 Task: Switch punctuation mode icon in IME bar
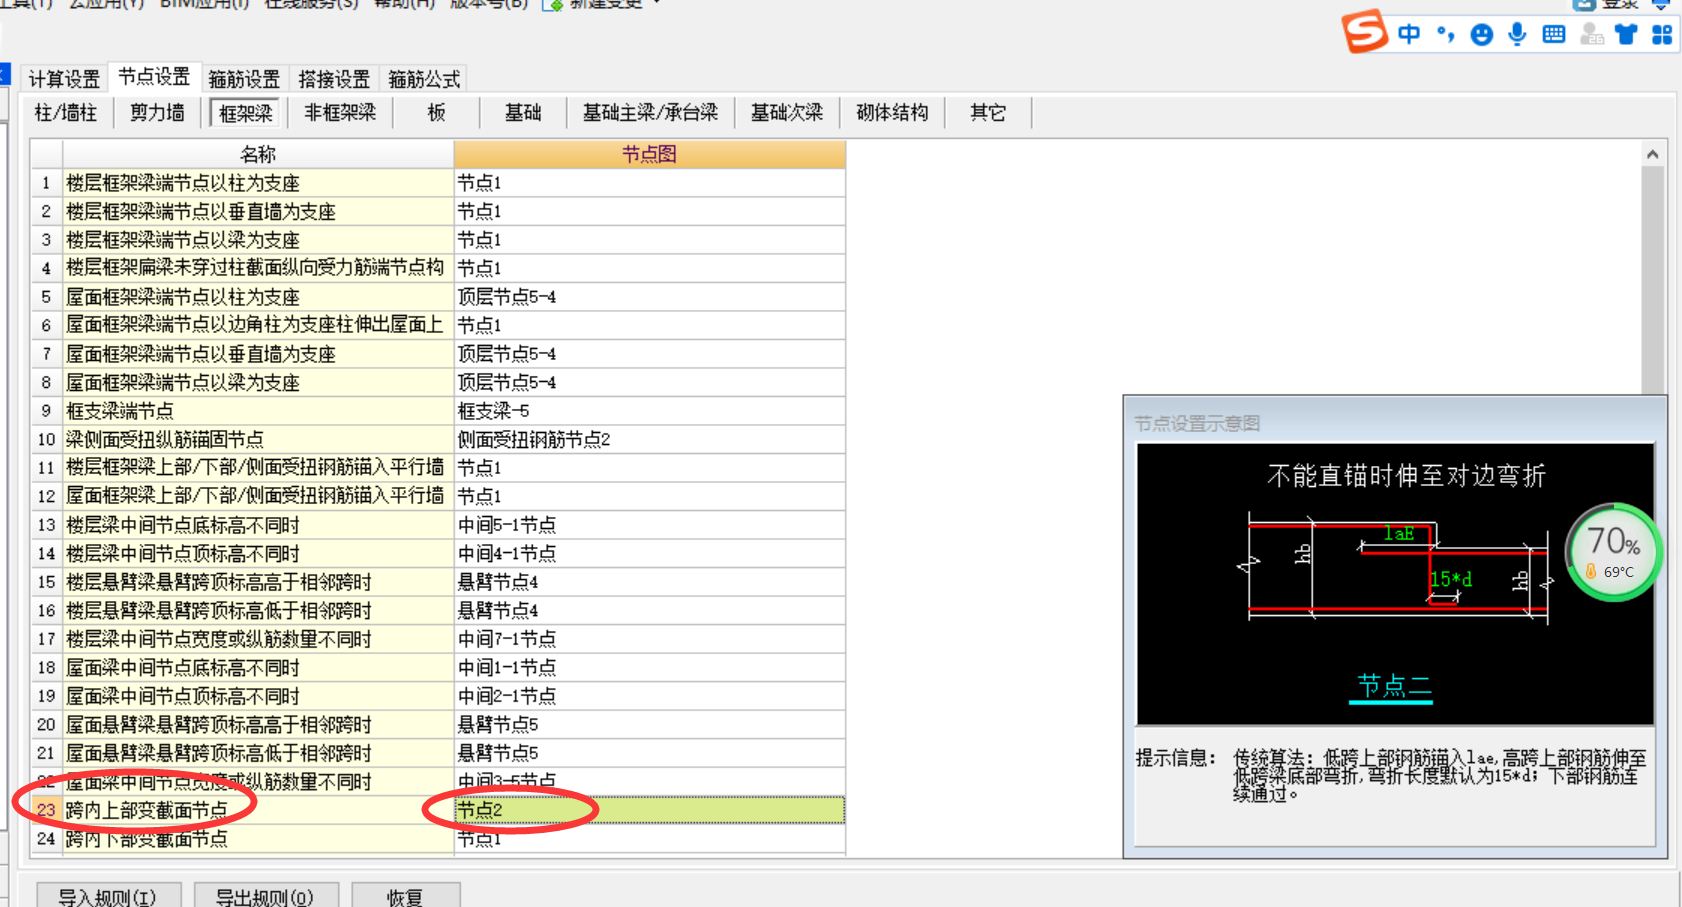click(x=1445, y=34)
